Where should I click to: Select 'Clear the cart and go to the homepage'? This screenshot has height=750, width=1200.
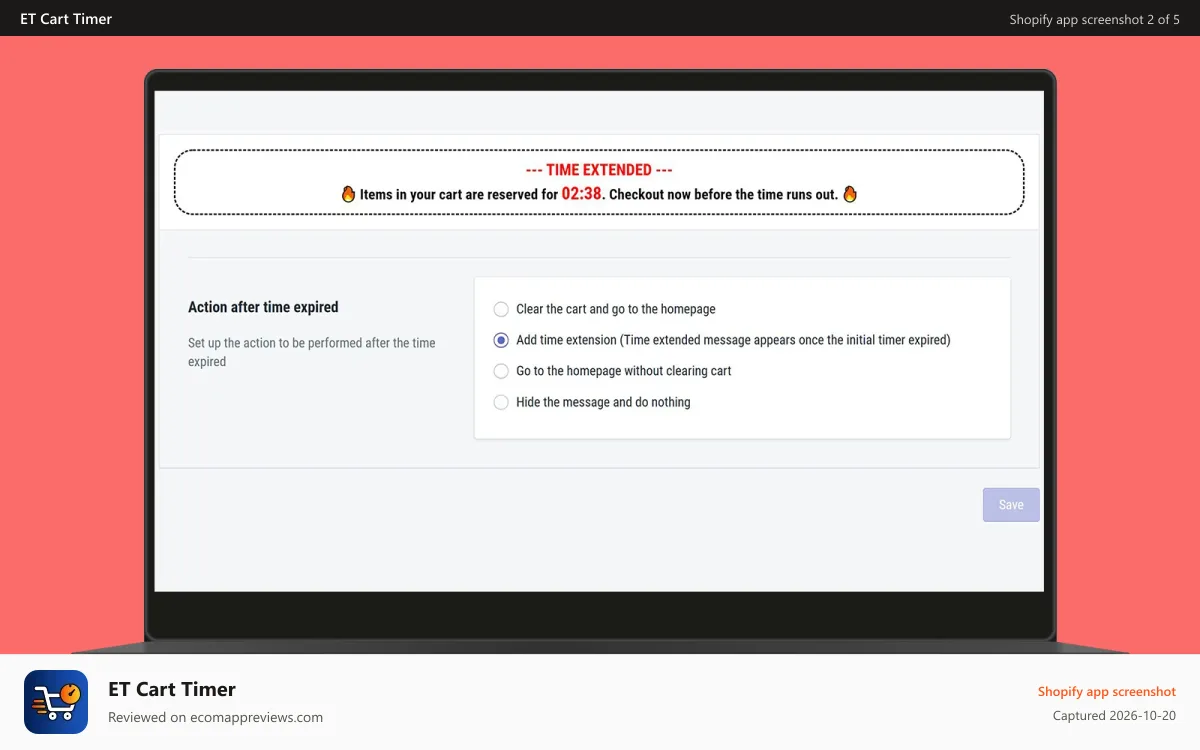501,309
